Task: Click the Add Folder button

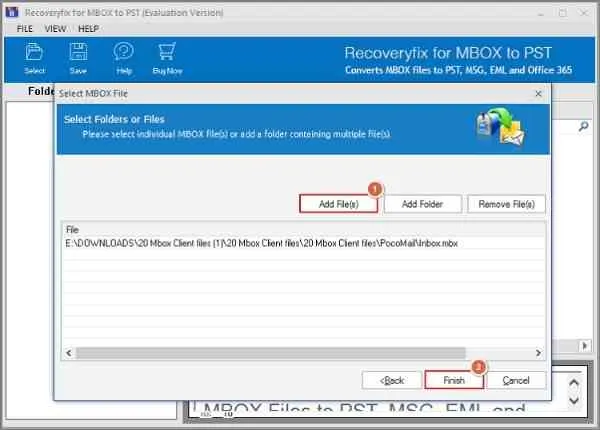Action: pos(422,204)
